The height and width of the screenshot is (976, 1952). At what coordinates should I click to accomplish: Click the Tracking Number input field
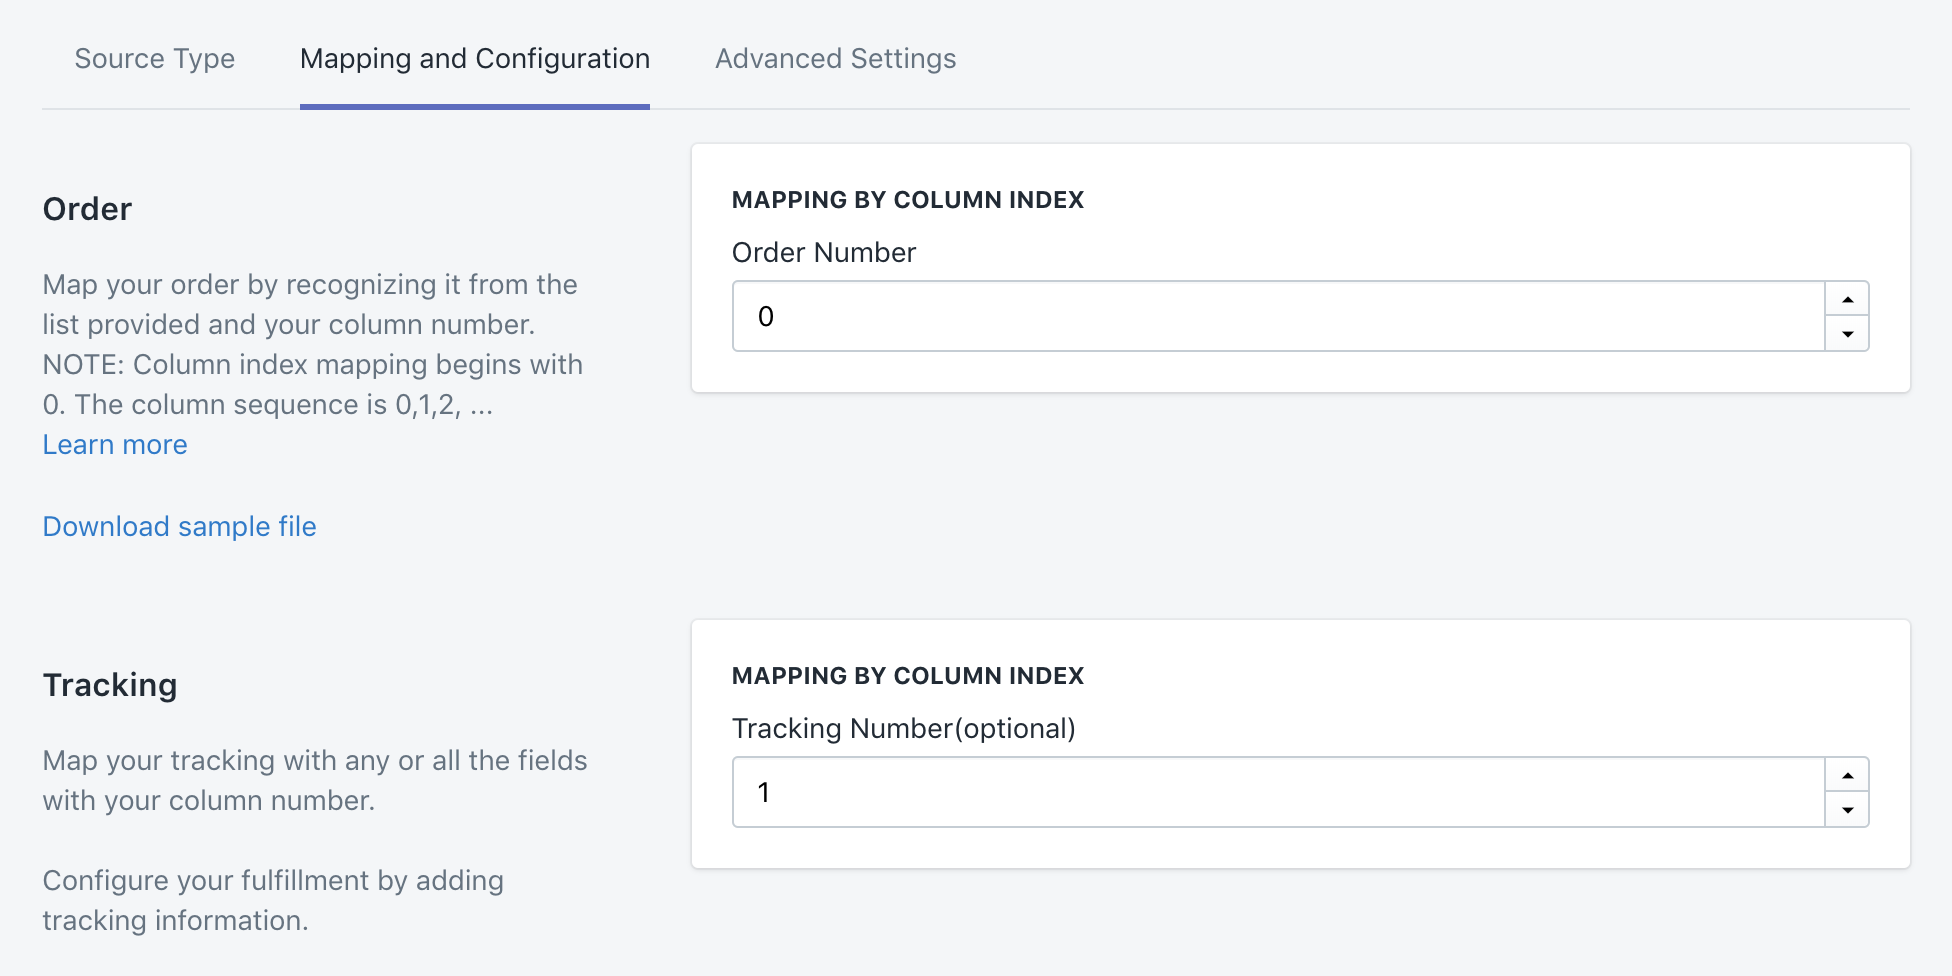pyautogui.click(x=1279, y=792)
